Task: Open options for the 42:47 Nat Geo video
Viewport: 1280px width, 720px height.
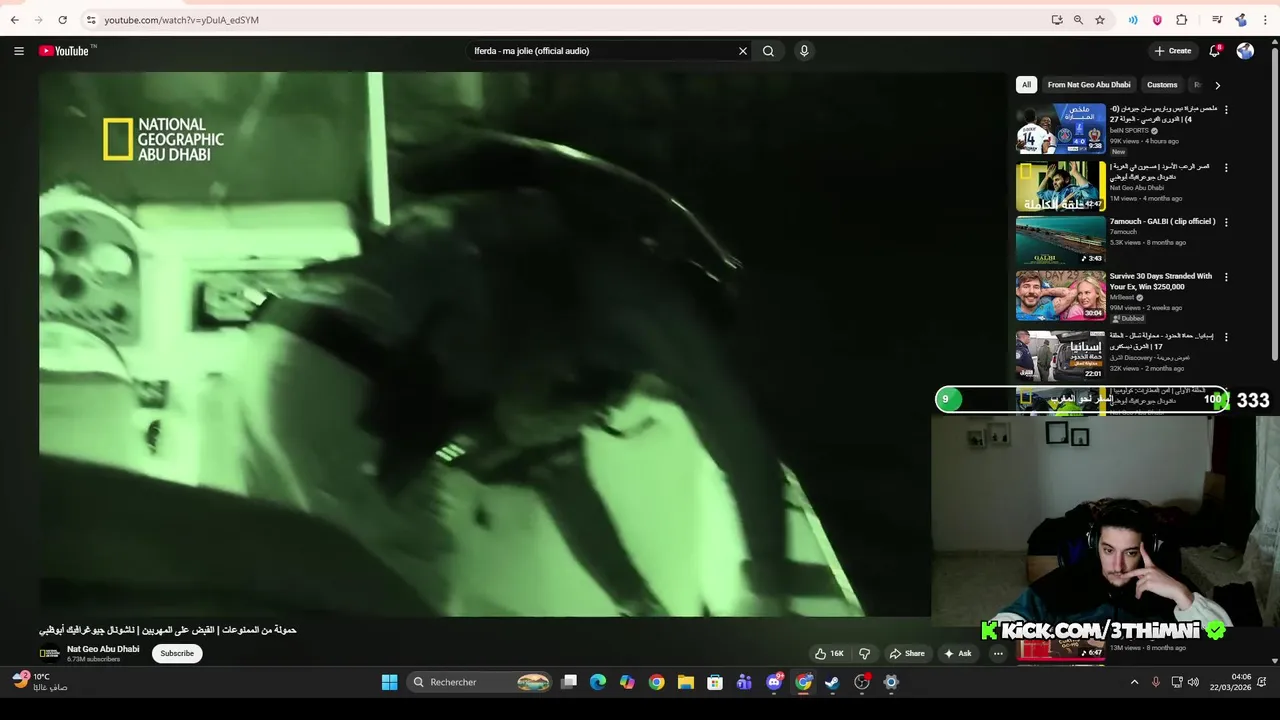Action: (1226, 167)
